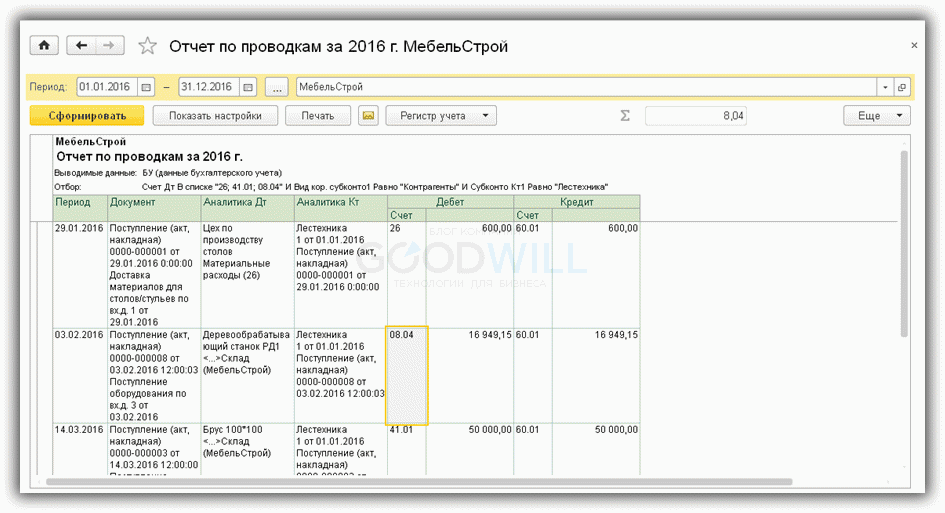945x513 pixels.
Task: Click the period selection ellipsis button
Action: pos(278,87)
